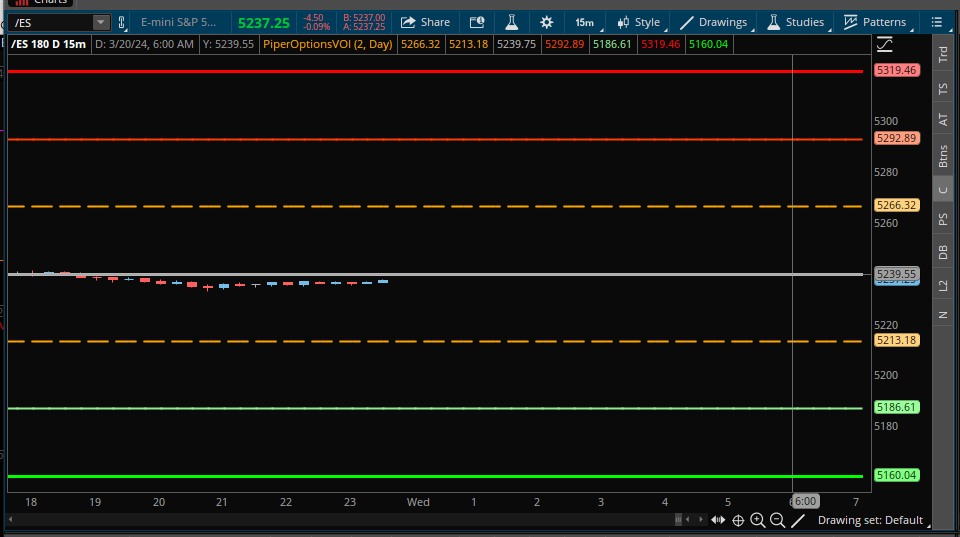Click the scrollbar left step arrow
The height and width of the screenshot is (537, 960).
(x=688, y=520)
